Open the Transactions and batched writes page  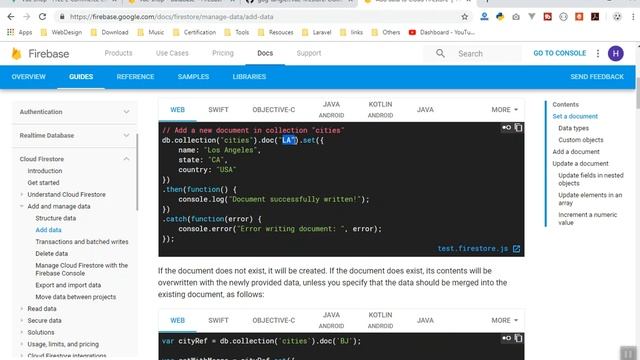[82, 242]
